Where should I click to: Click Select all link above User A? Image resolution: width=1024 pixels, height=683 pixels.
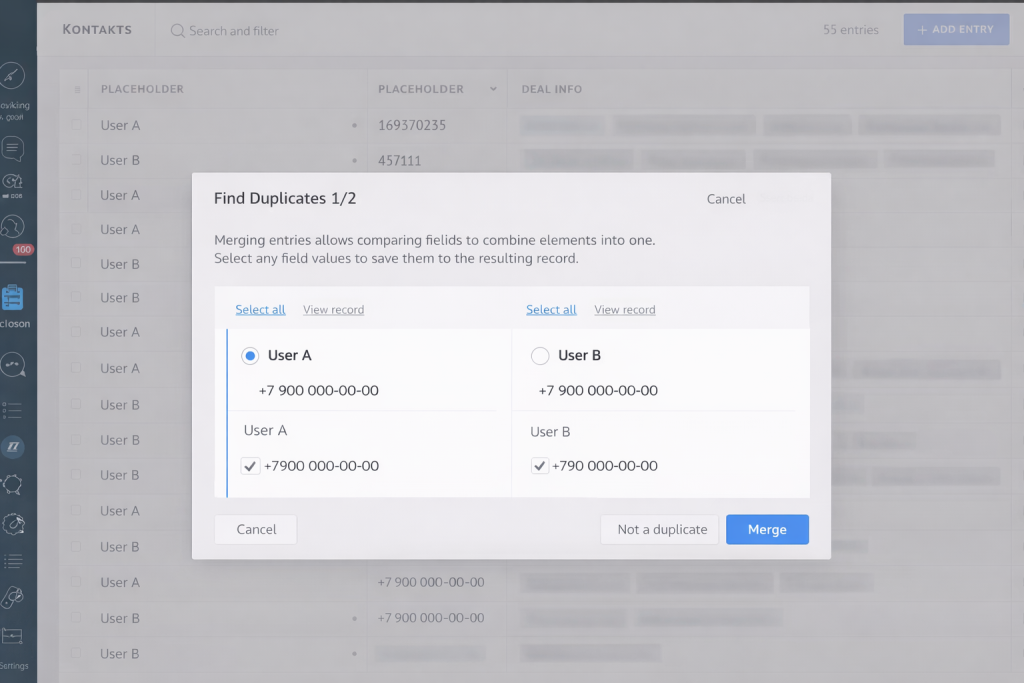point(260,310)
